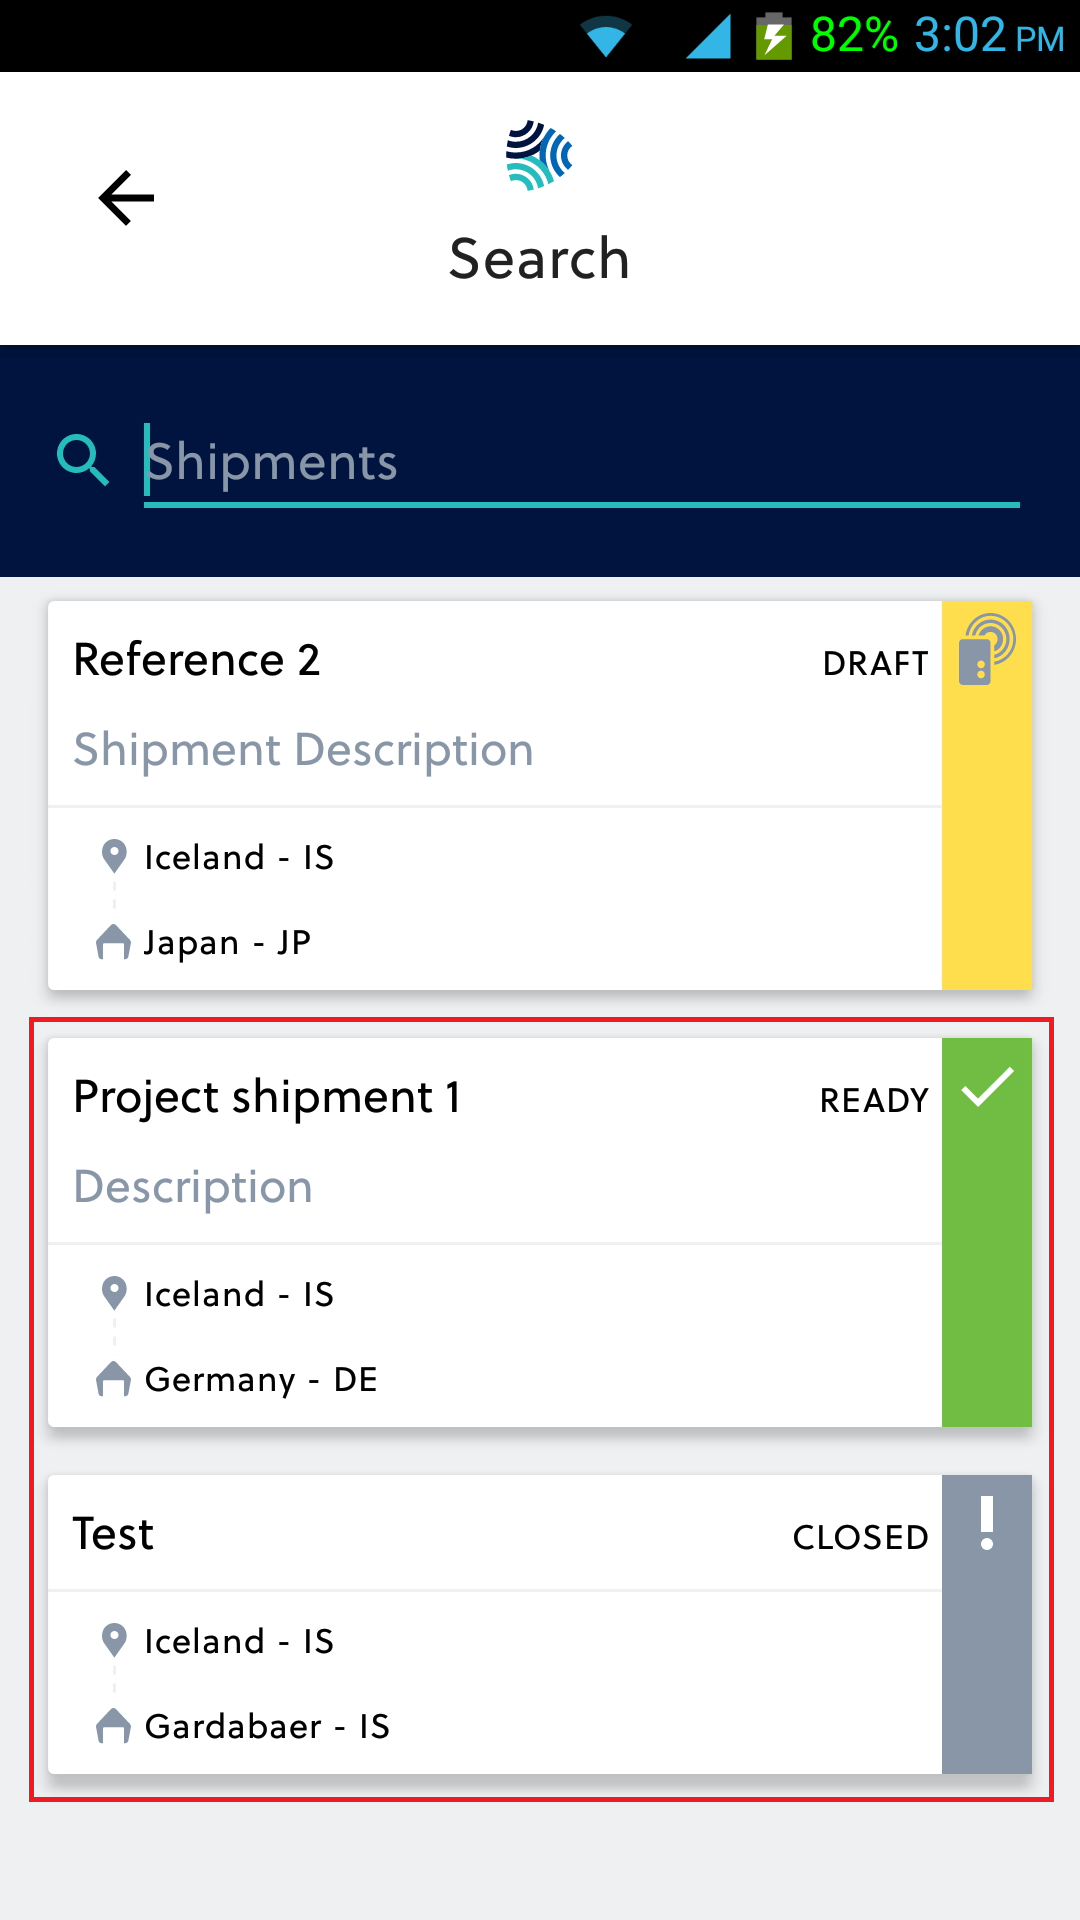Tap the magnifying glass search icon
Viewport: 1080px width, 1920px height.
click(x=83, y=460)
